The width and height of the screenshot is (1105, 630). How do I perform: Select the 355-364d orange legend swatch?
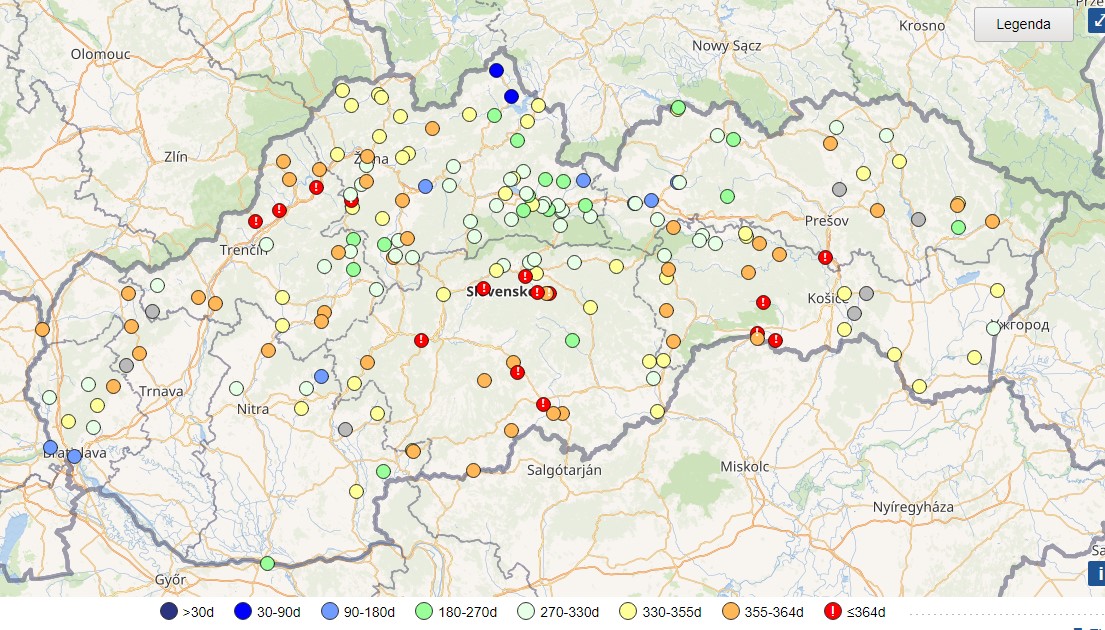(734, 611)
